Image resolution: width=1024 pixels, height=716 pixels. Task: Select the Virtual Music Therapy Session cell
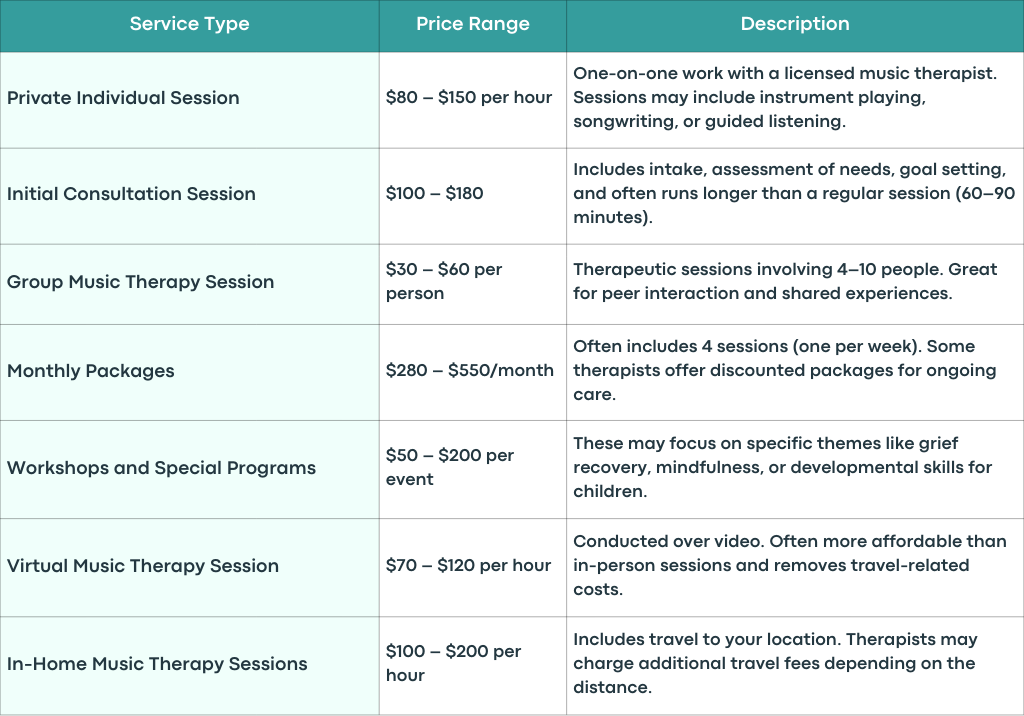(x=189, y=568)
